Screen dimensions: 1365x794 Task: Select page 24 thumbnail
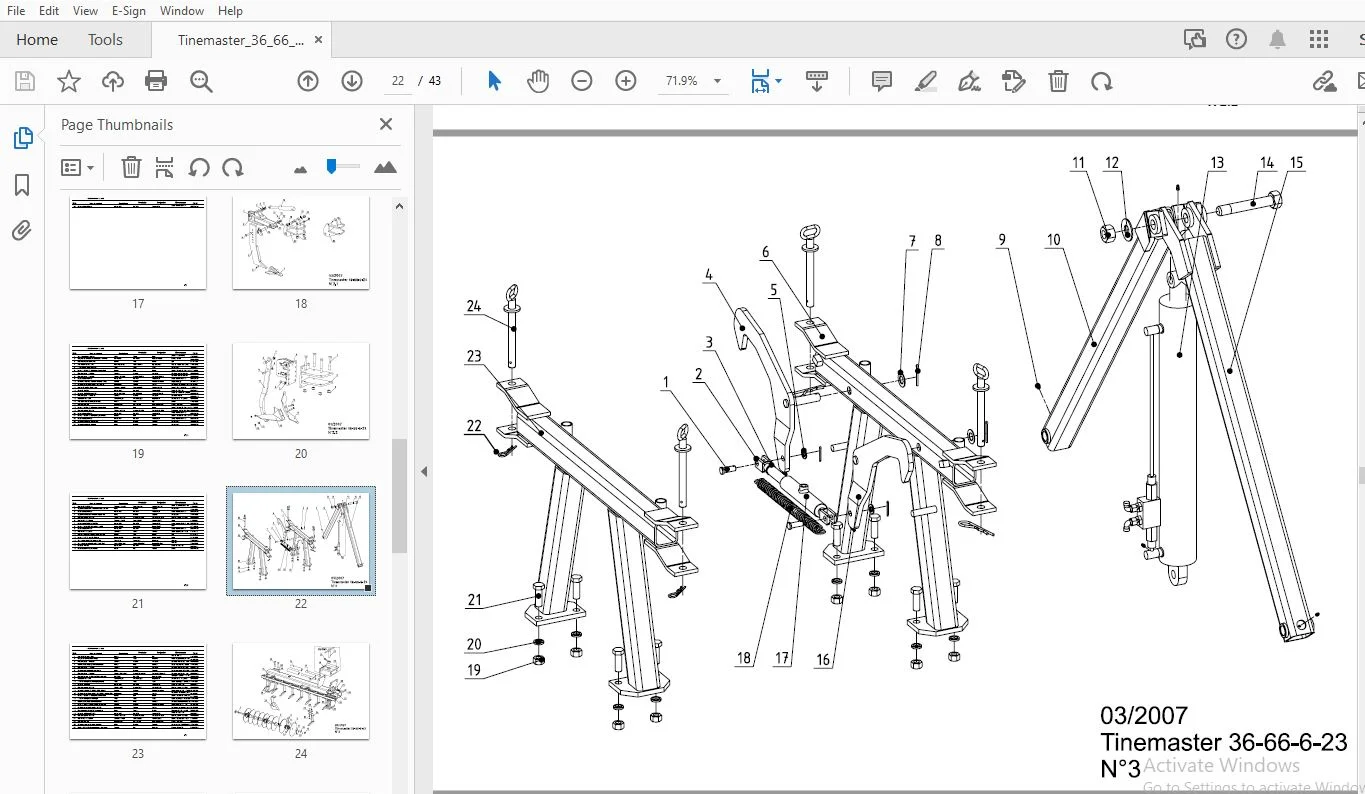click(301, 691)
